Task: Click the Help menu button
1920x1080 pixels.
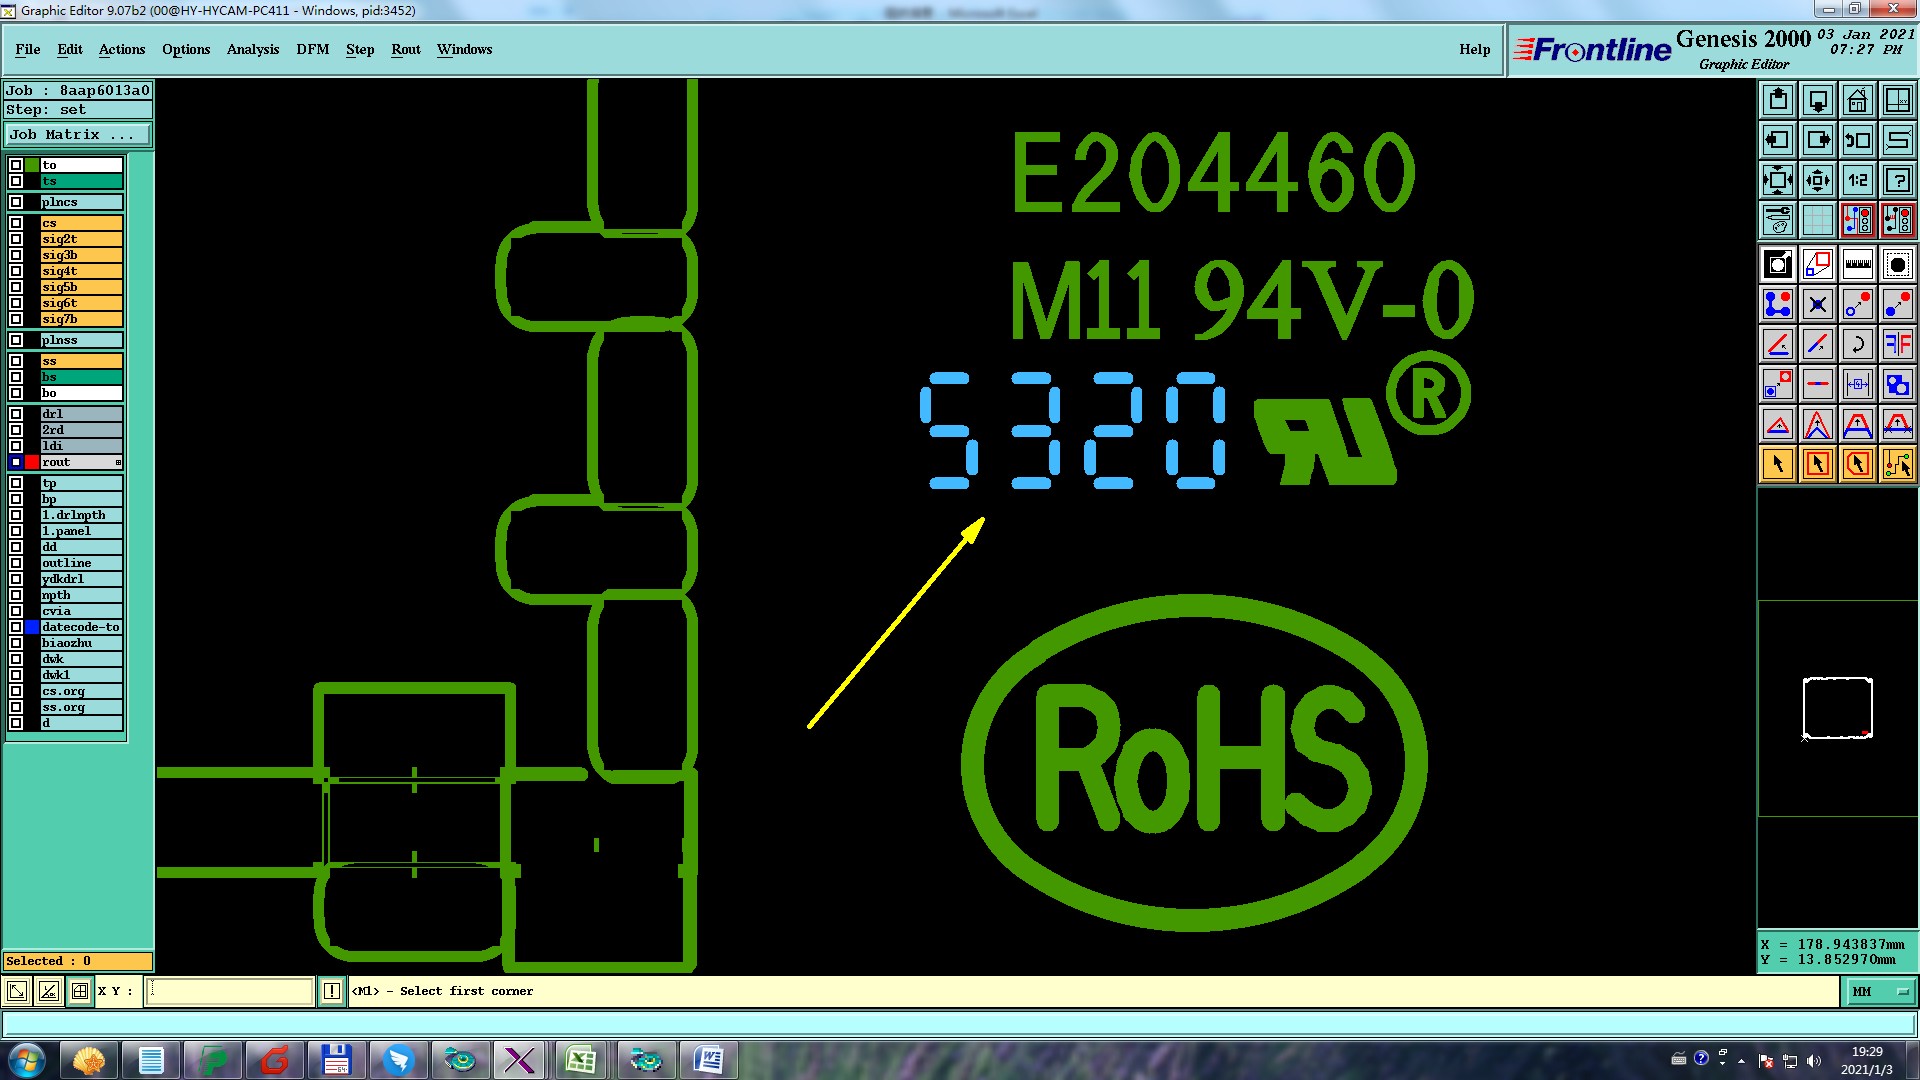Action: [1473, 49]
